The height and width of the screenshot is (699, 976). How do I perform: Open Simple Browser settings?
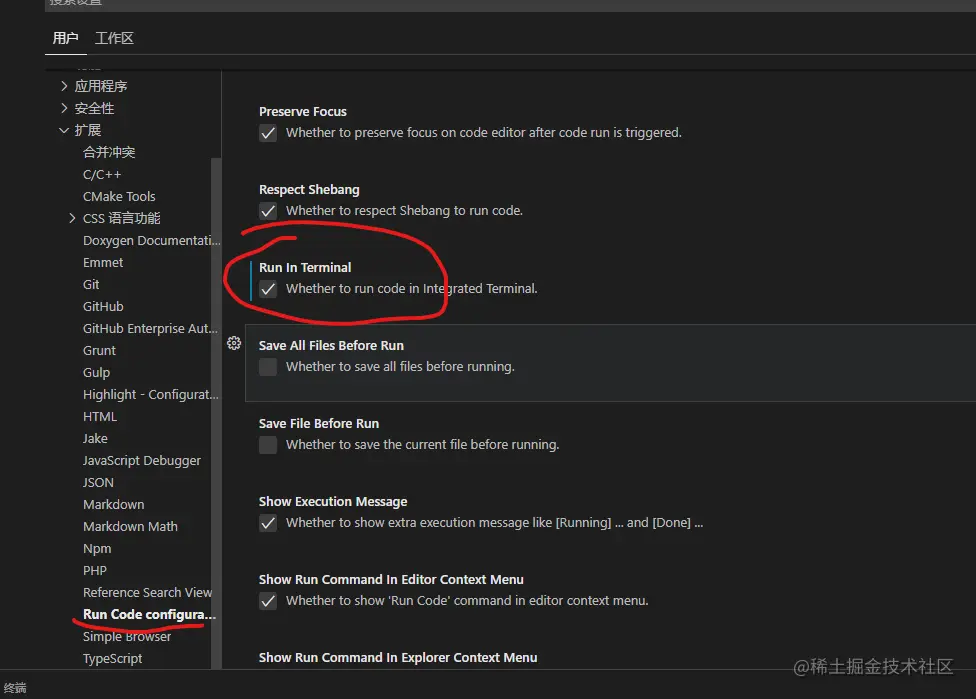click(126, 636)
